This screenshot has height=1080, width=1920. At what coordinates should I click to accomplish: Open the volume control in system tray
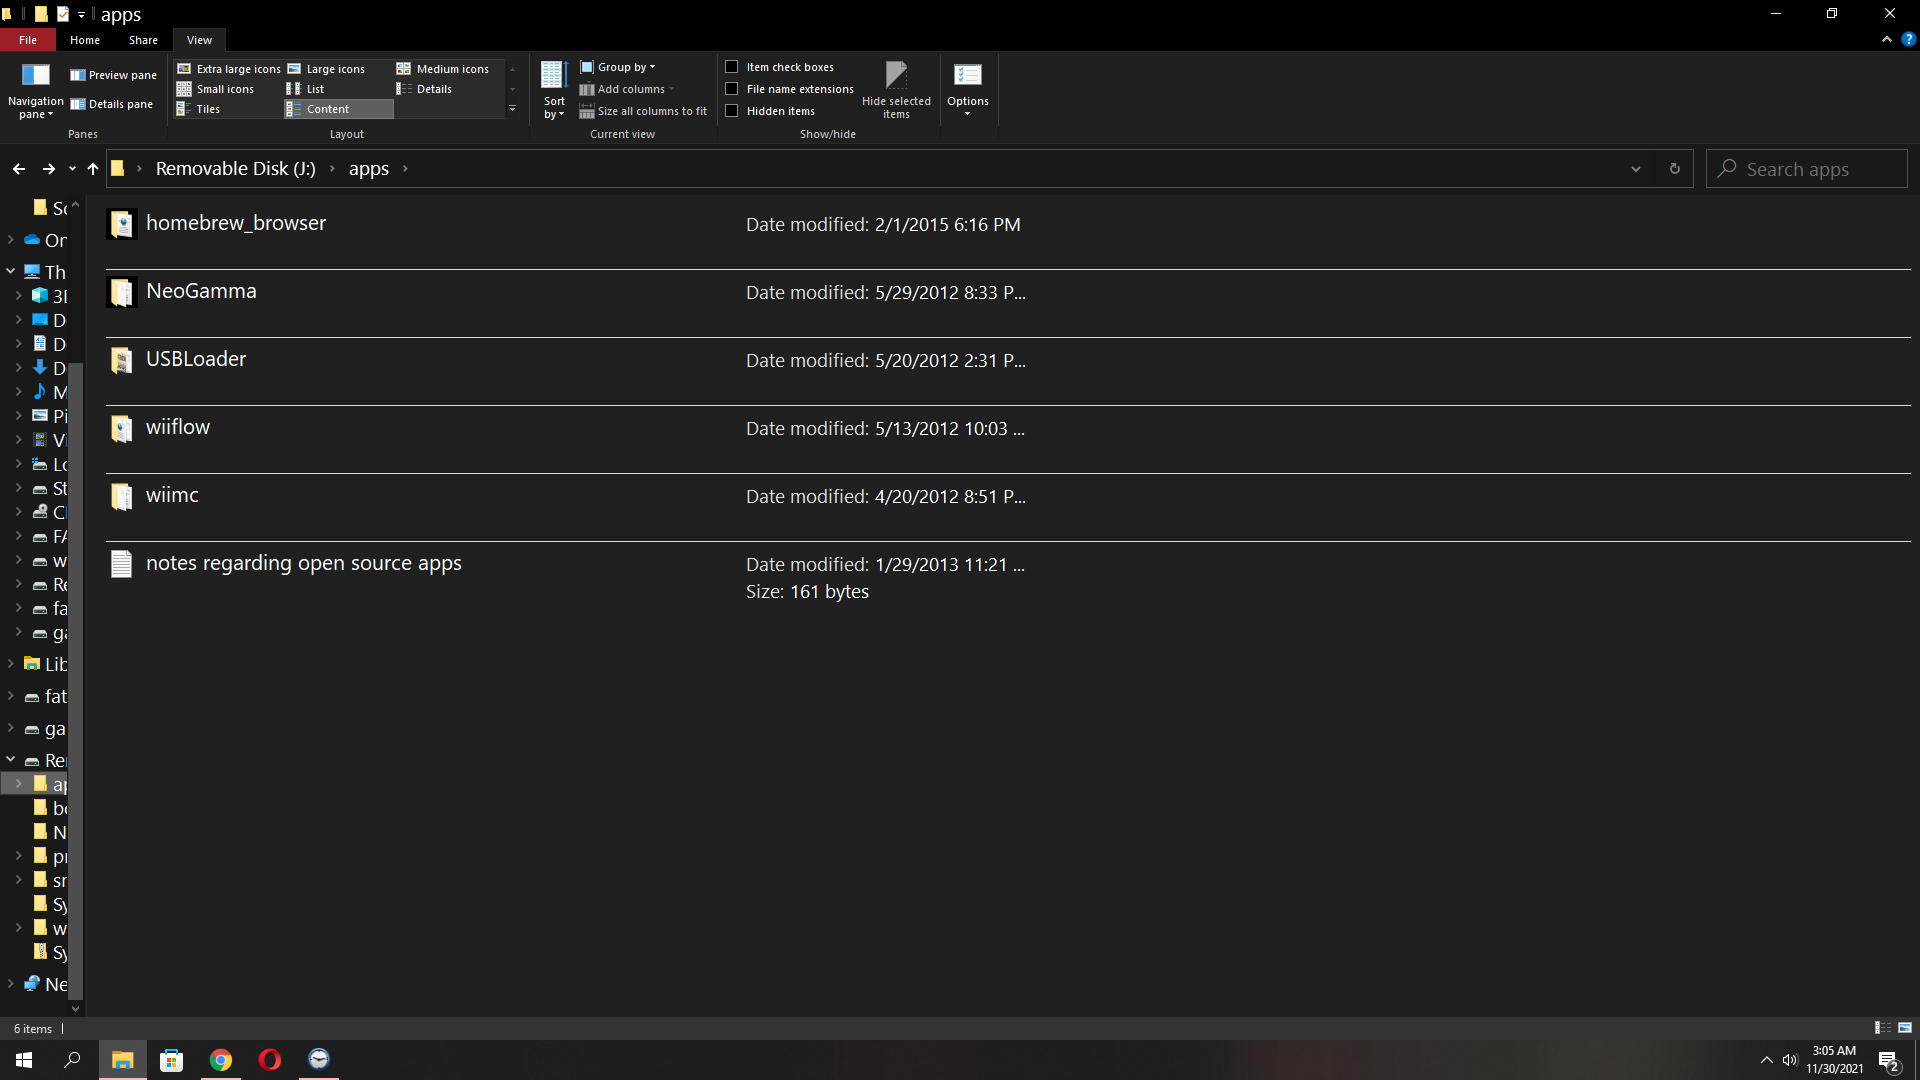[x=1790, y=1060]
